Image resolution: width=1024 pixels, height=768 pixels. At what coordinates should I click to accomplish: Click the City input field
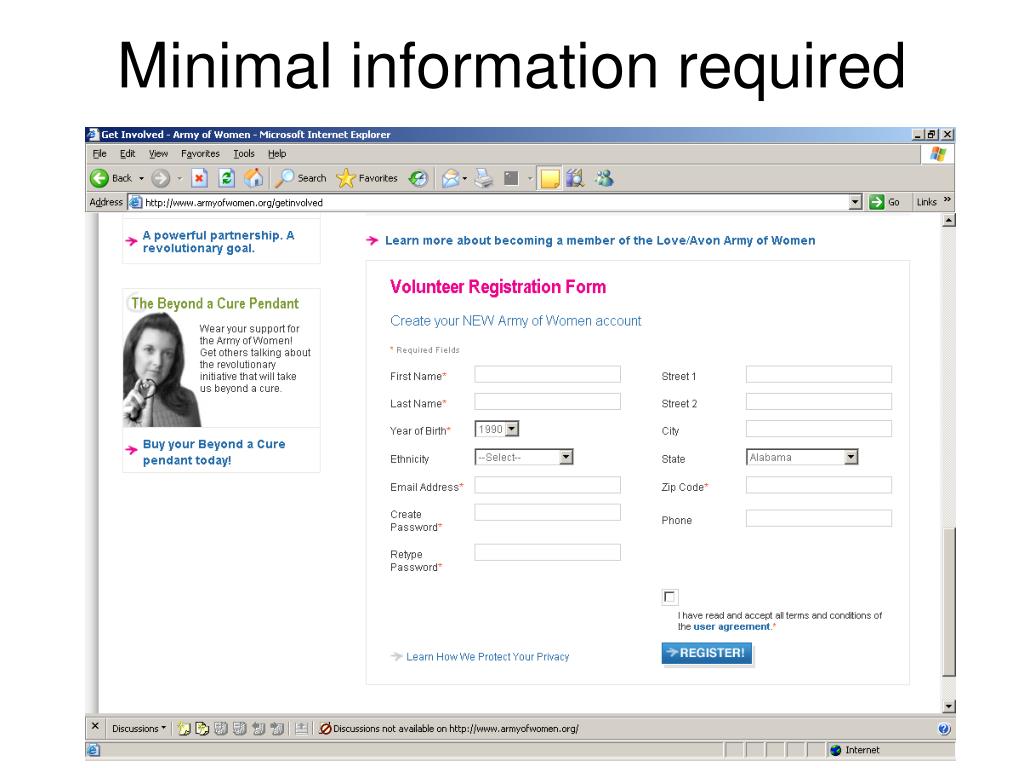coord(818,429)
